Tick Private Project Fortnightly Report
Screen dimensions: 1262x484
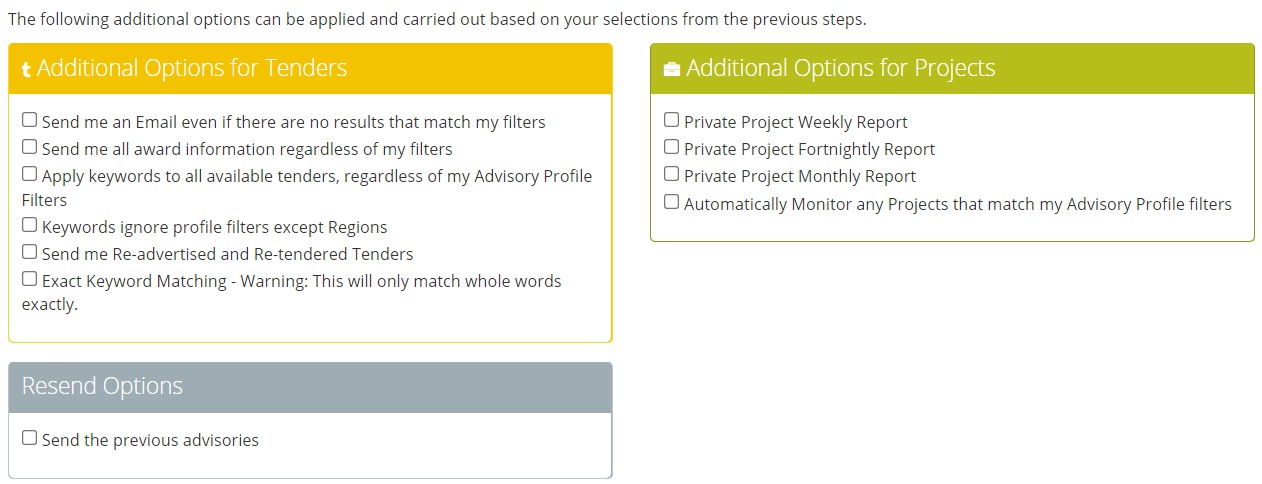(672, 147)
